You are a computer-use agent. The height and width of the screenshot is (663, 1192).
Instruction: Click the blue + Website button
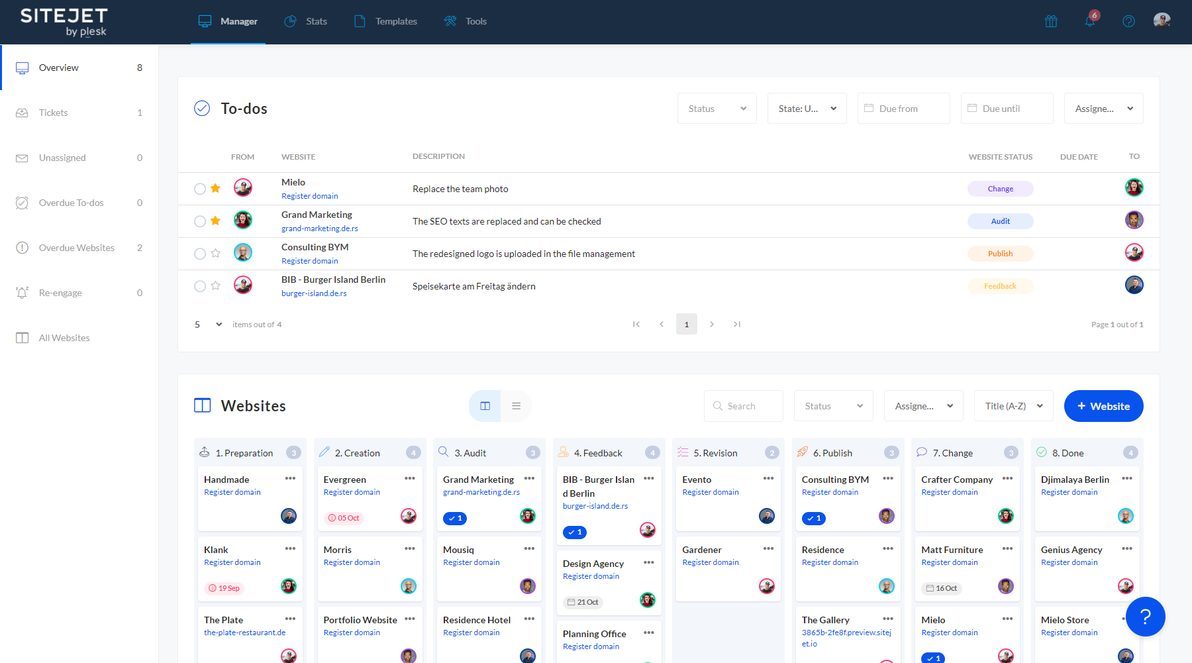(1103, 406)
